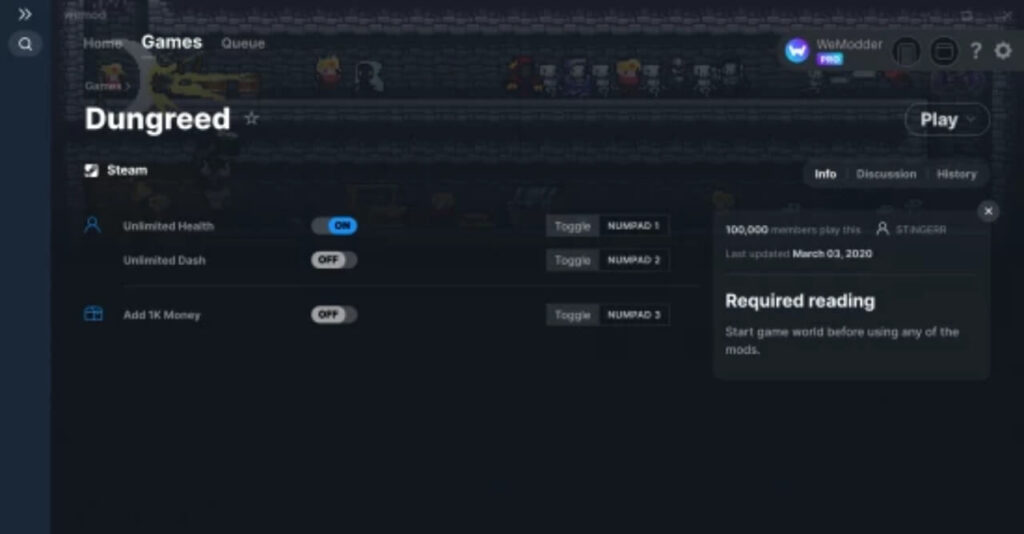Switch to the Discussion tab
1024x534 pixels.
(x=886, y=174)
